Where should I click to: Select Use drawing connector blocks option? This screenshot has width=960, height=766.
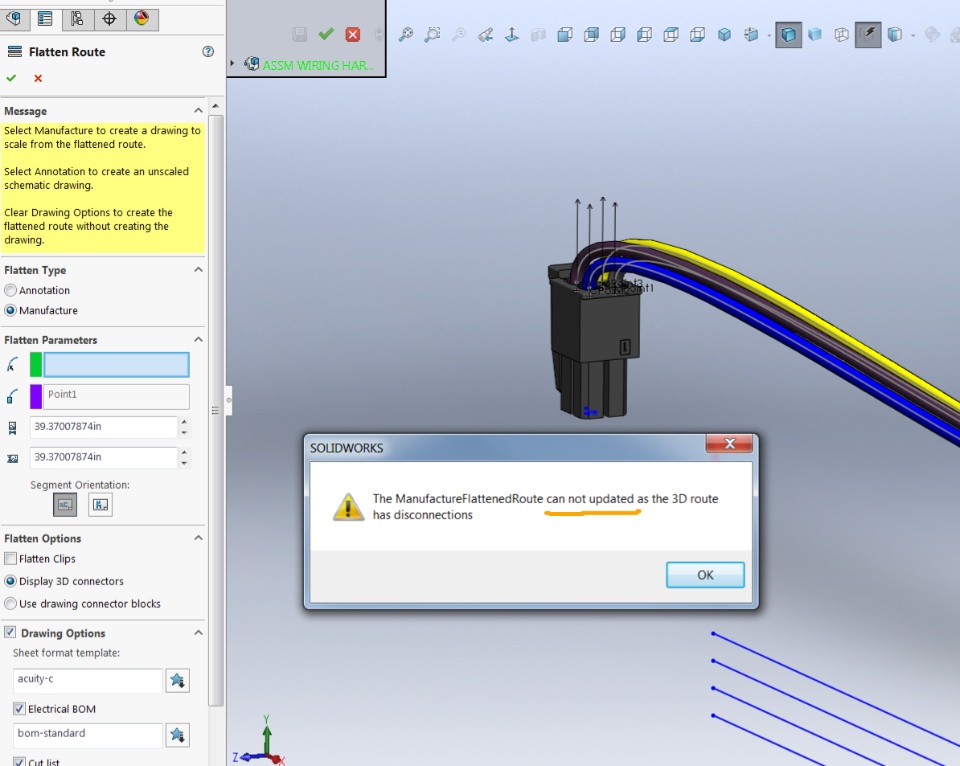10,604
